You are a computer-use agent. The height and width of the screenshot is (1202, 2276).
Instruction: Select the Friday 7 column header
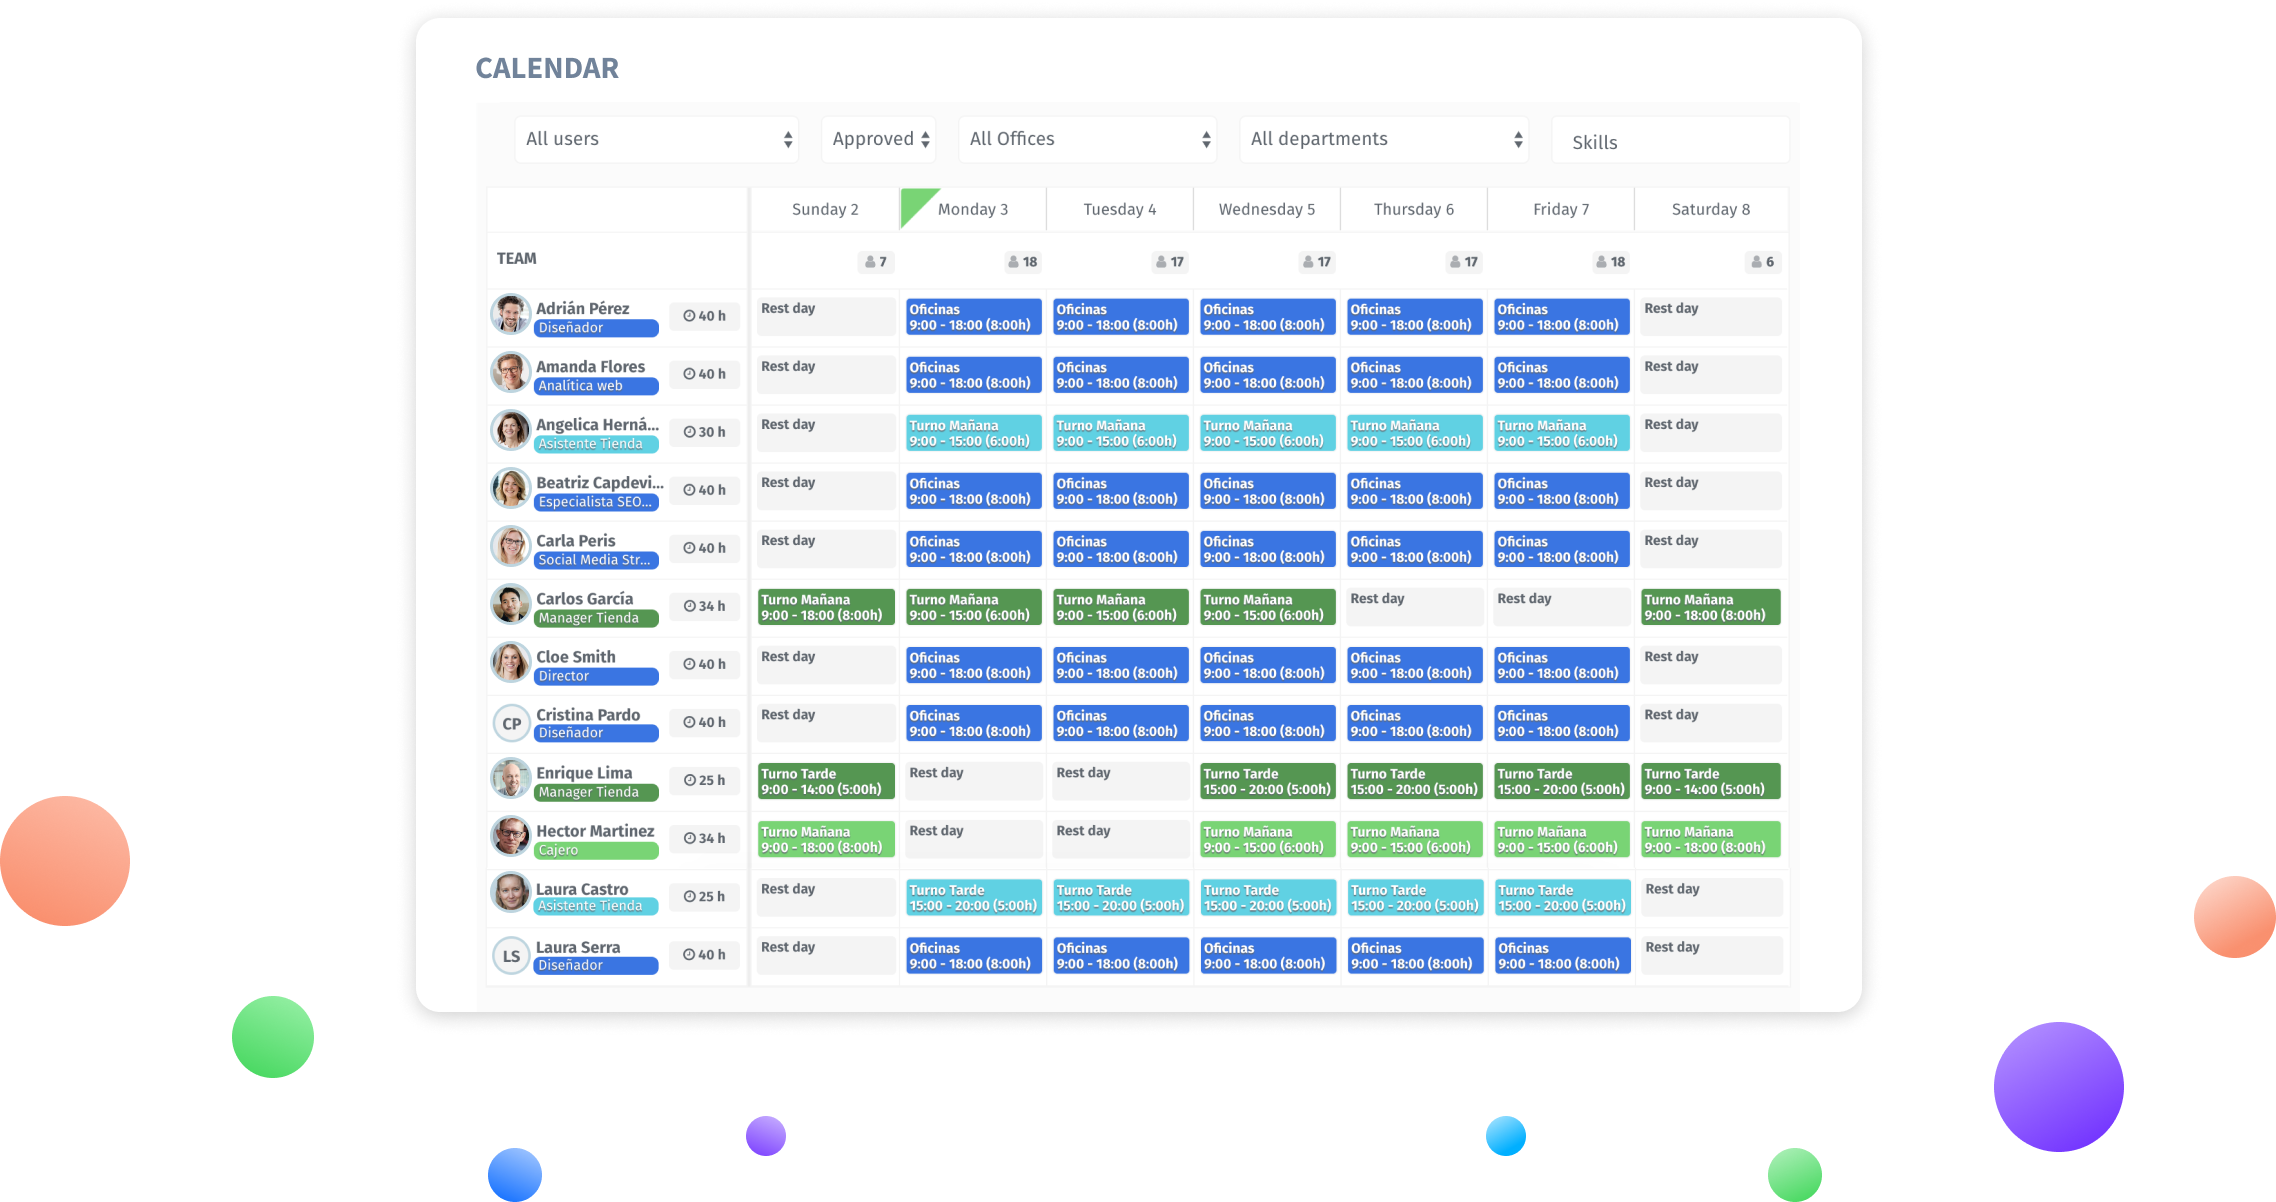[x=1560, y=209]
